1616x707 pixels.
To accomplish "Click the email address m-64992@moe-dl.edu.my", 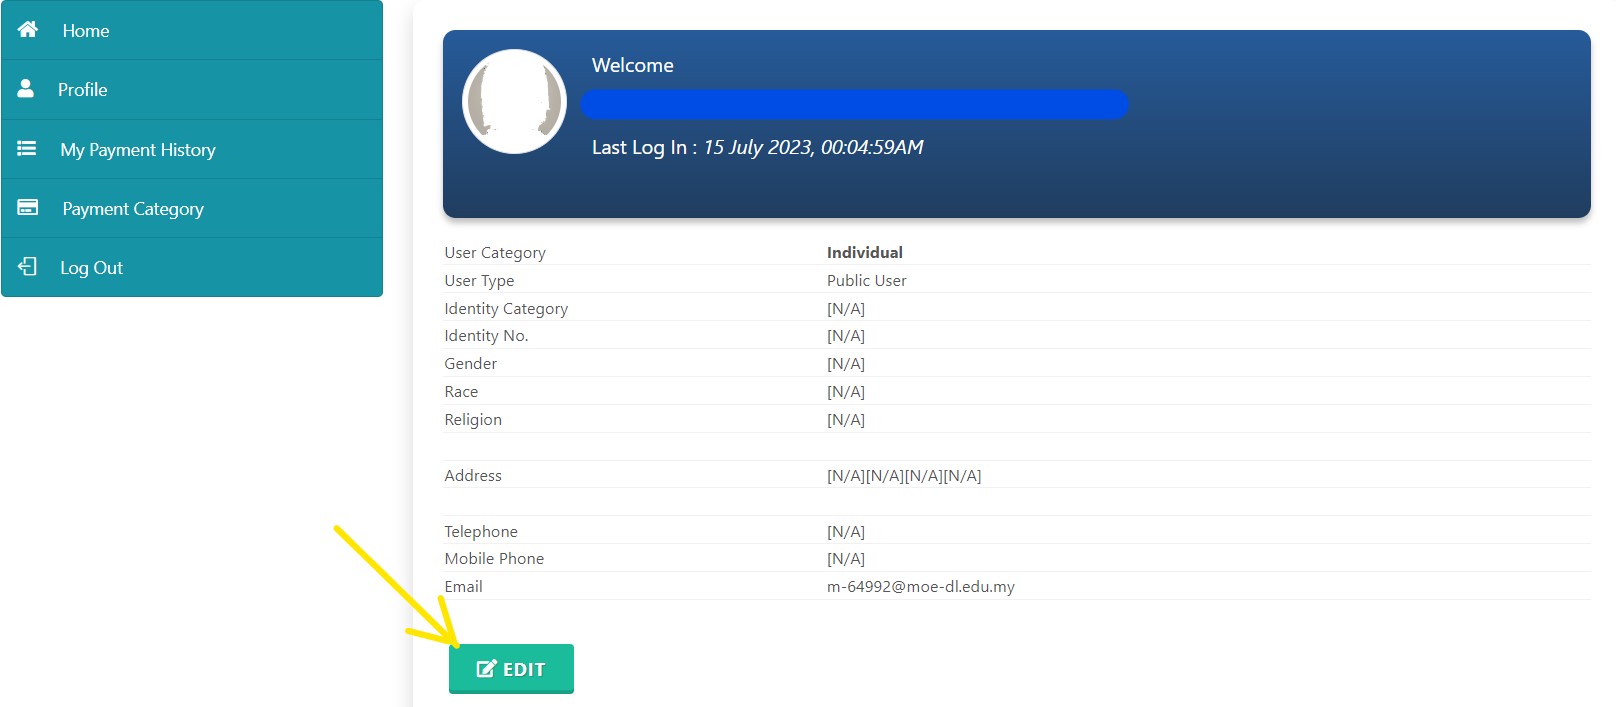I will [920, 587].
